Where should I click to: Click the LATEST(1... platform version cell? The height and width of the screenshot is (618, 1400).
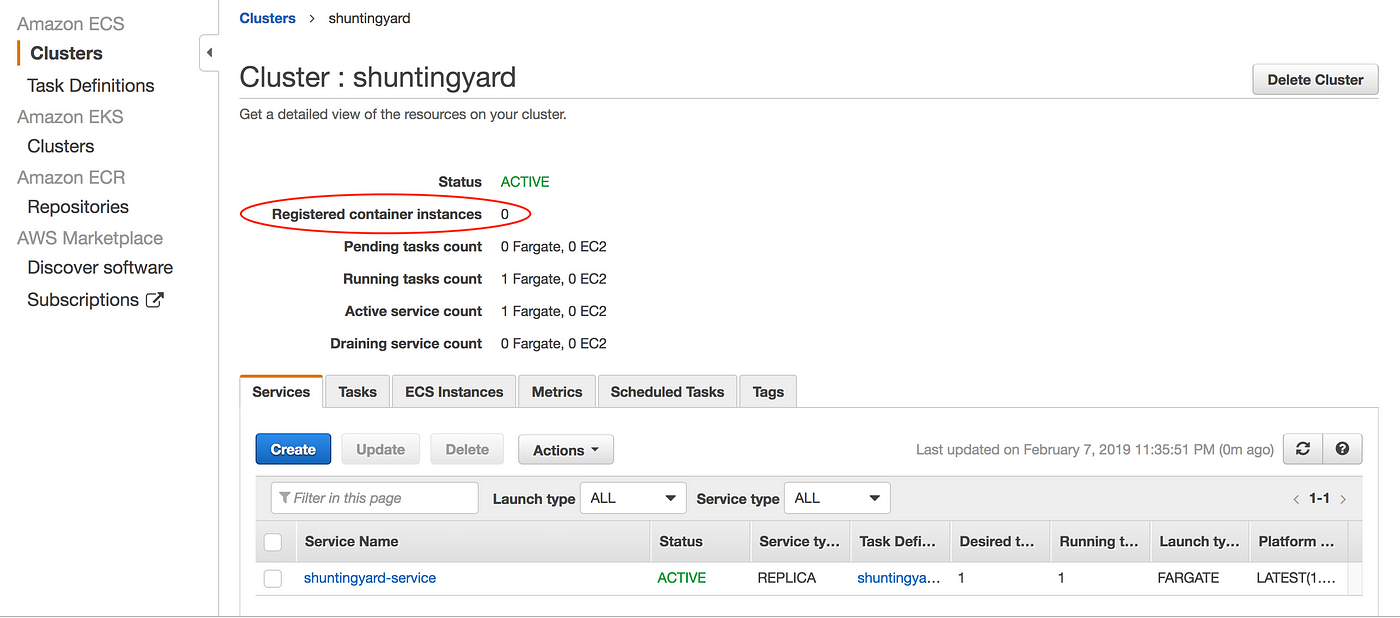click(1297, 578)
